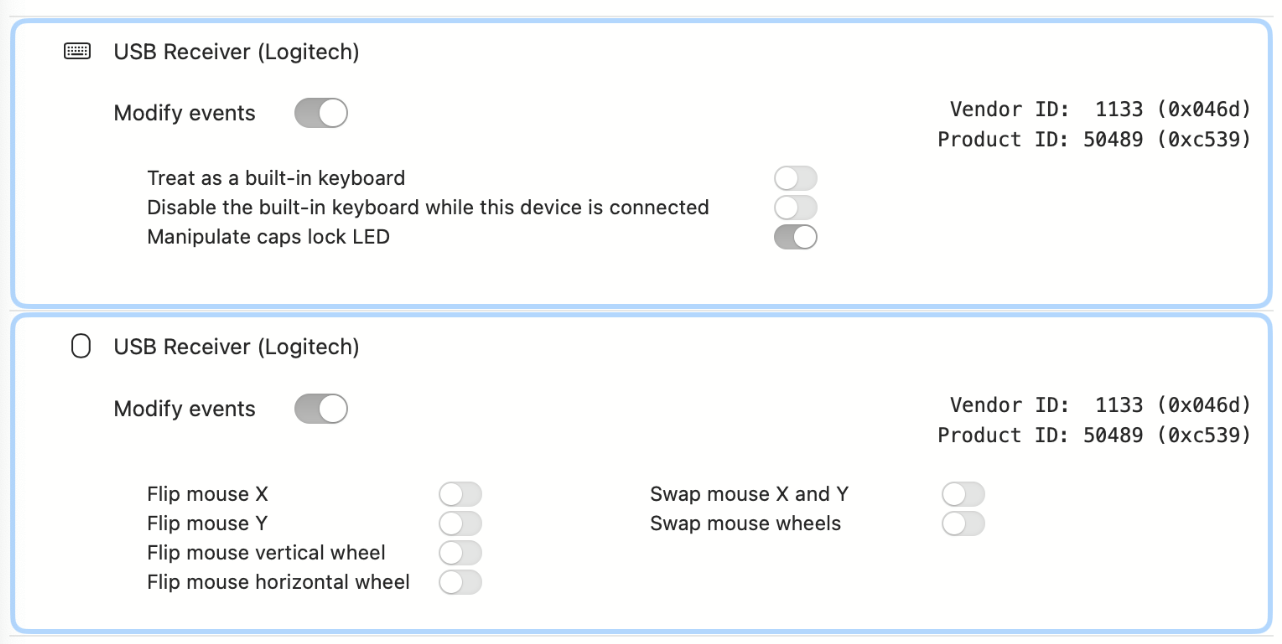Enable the Flip mouse X switch

(x=460, y=494)
